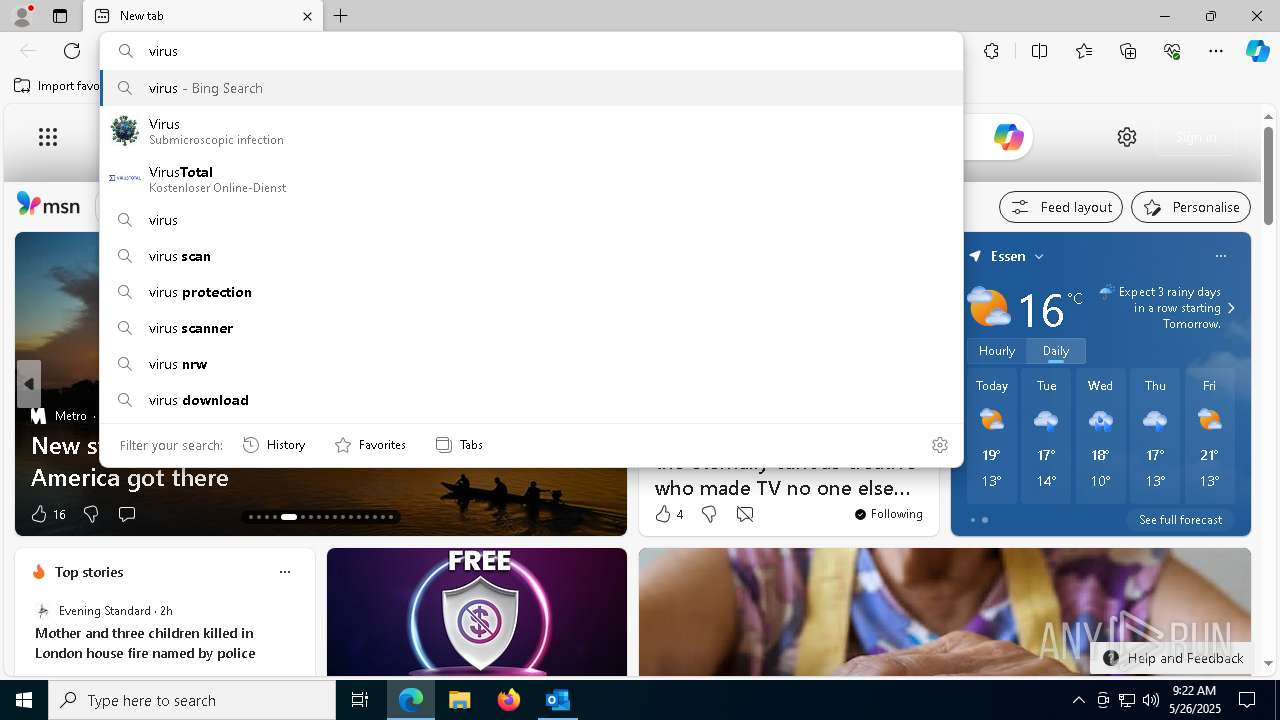Screen dimensions: 1280x720
Task: Dislike the TV article
Action: click(x=709, y=514)
